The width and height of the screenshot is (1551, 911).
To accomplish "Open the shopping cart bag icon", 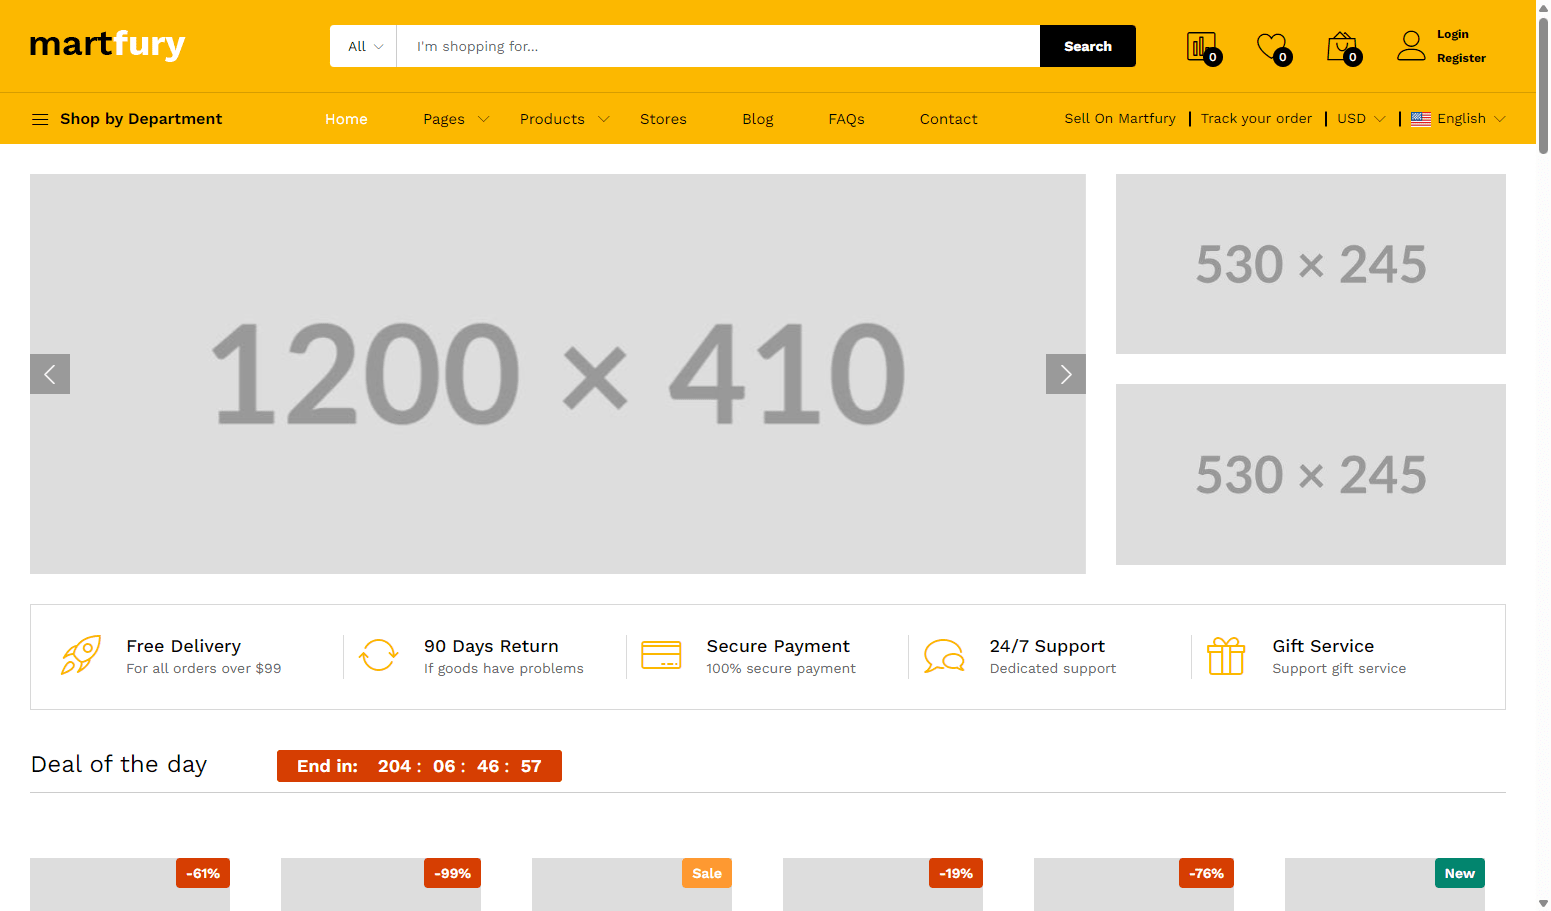I will (1343, 47).
